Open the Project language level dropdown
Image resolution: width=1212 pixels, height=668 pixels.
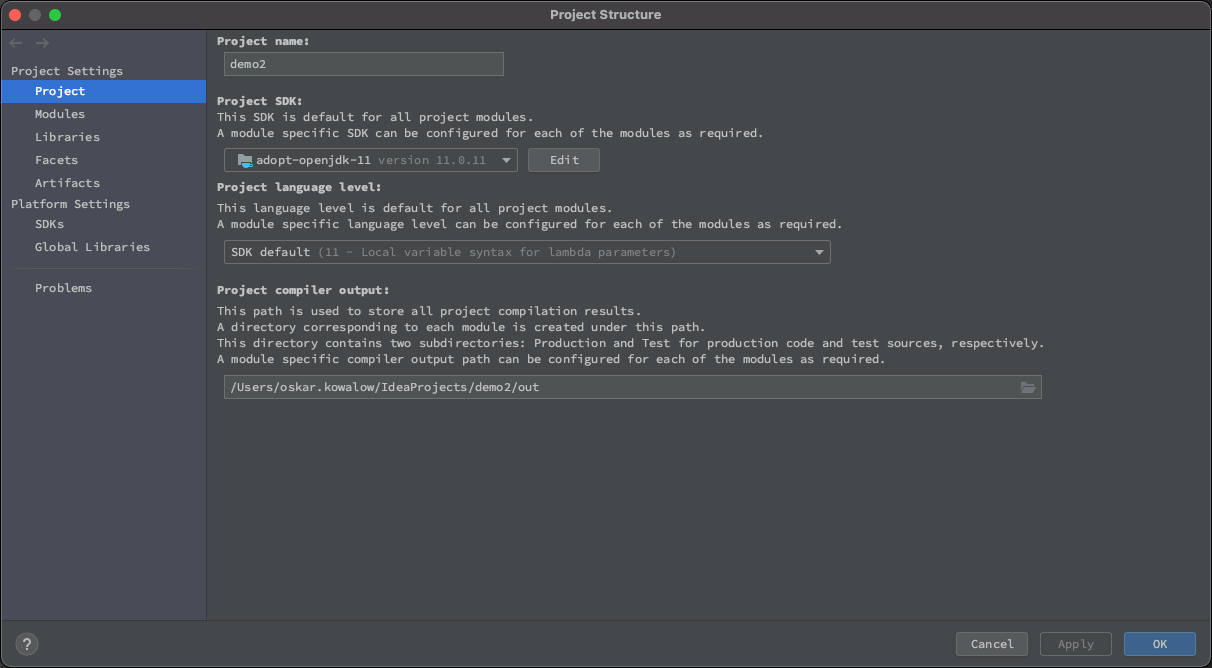point(819,252)
